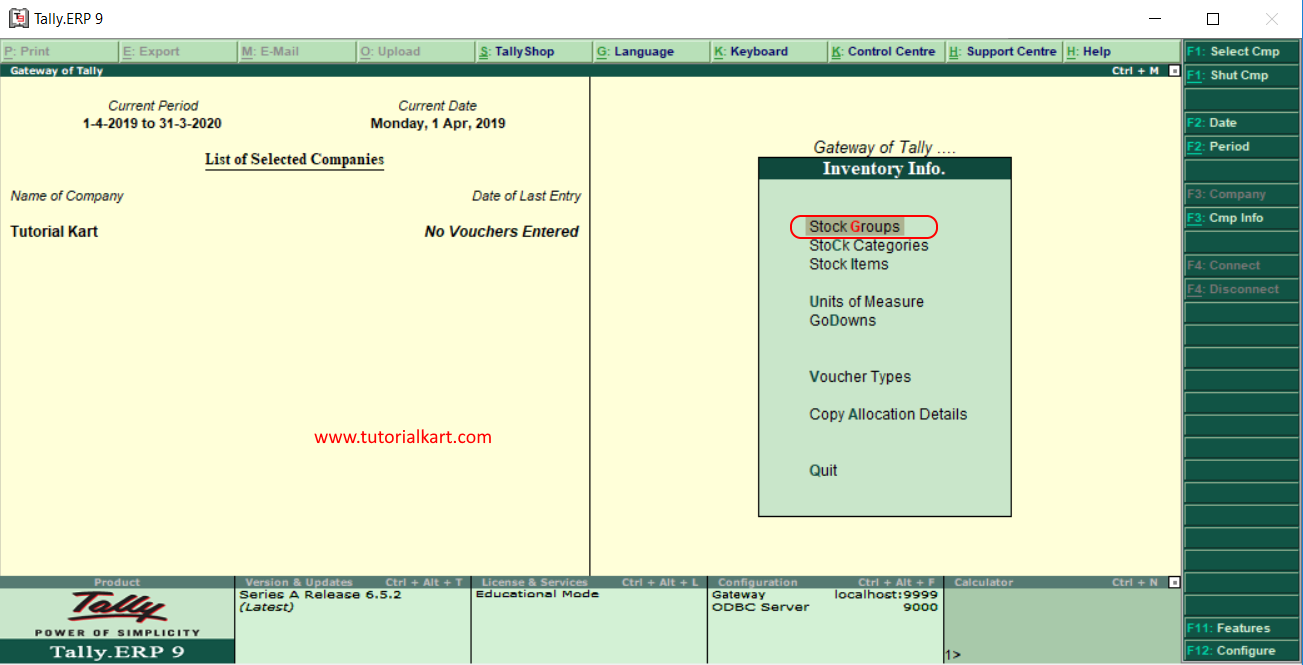Select Stock Groups in Inventory Info

[855, 227]
